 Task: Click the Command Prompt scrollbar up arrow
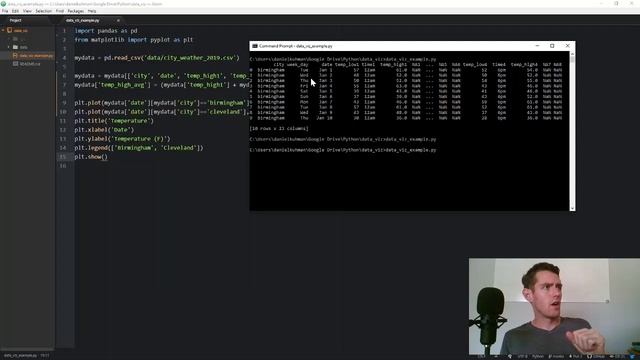[x=572, y=54]
